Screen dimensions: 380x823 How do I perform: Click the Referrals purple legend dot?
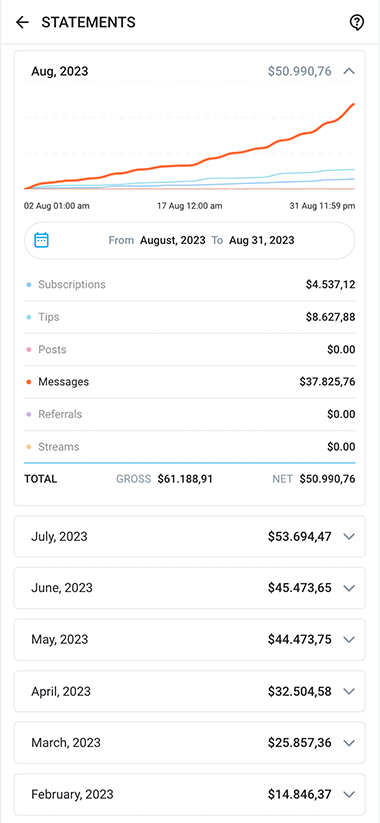tap(29, 415)
